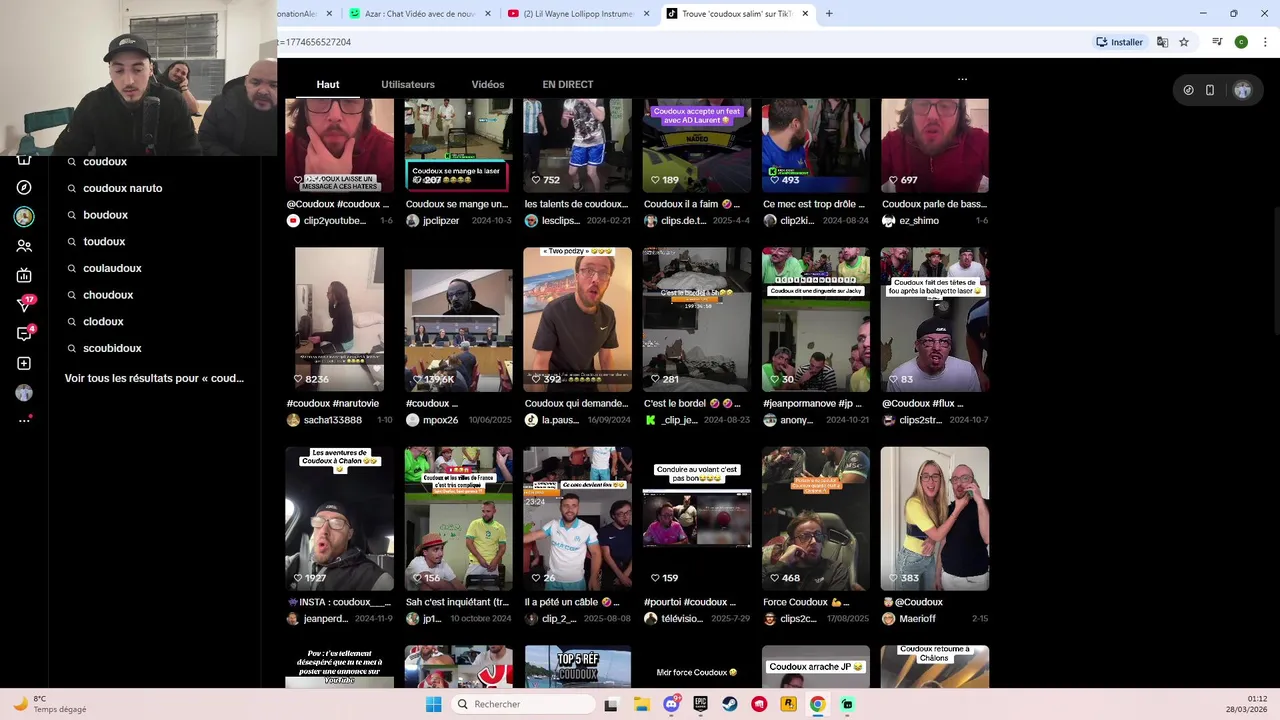This screenshot has height=720, width=1280.
Task: Open the weather widget showing 8°C
Action: click(x=50, y=704)
